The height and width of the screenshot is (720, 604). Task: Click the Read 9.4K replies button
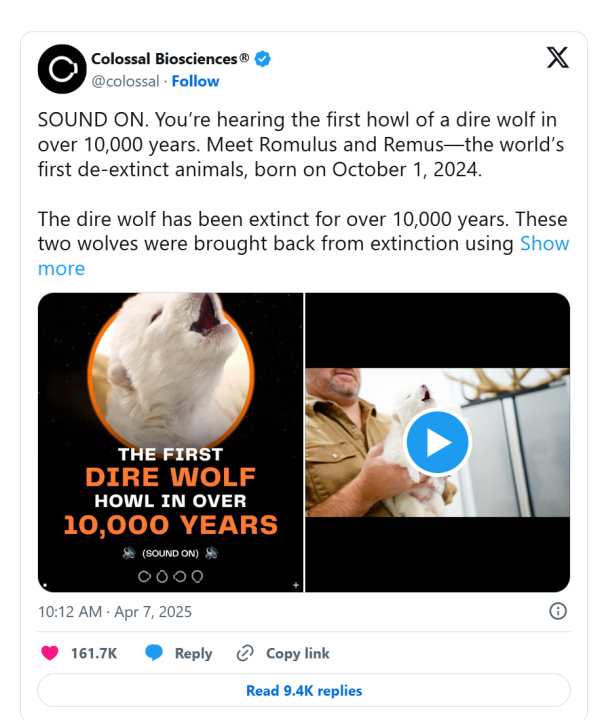pos(304,691)
